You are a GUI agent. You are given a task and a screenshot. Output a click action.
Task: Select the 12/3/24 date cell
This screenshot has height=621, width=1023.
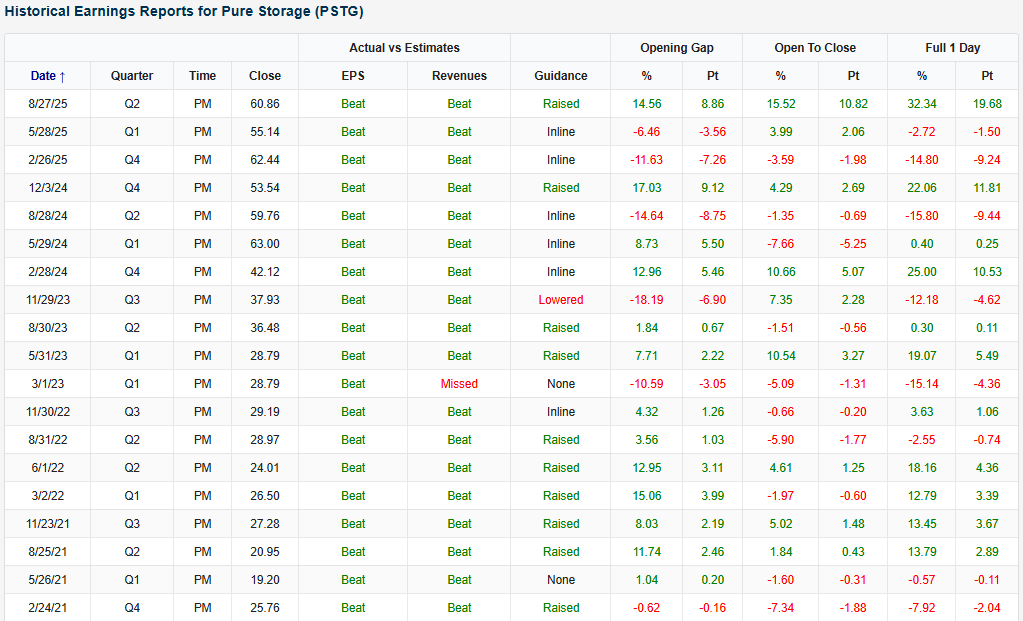(48, 188)
